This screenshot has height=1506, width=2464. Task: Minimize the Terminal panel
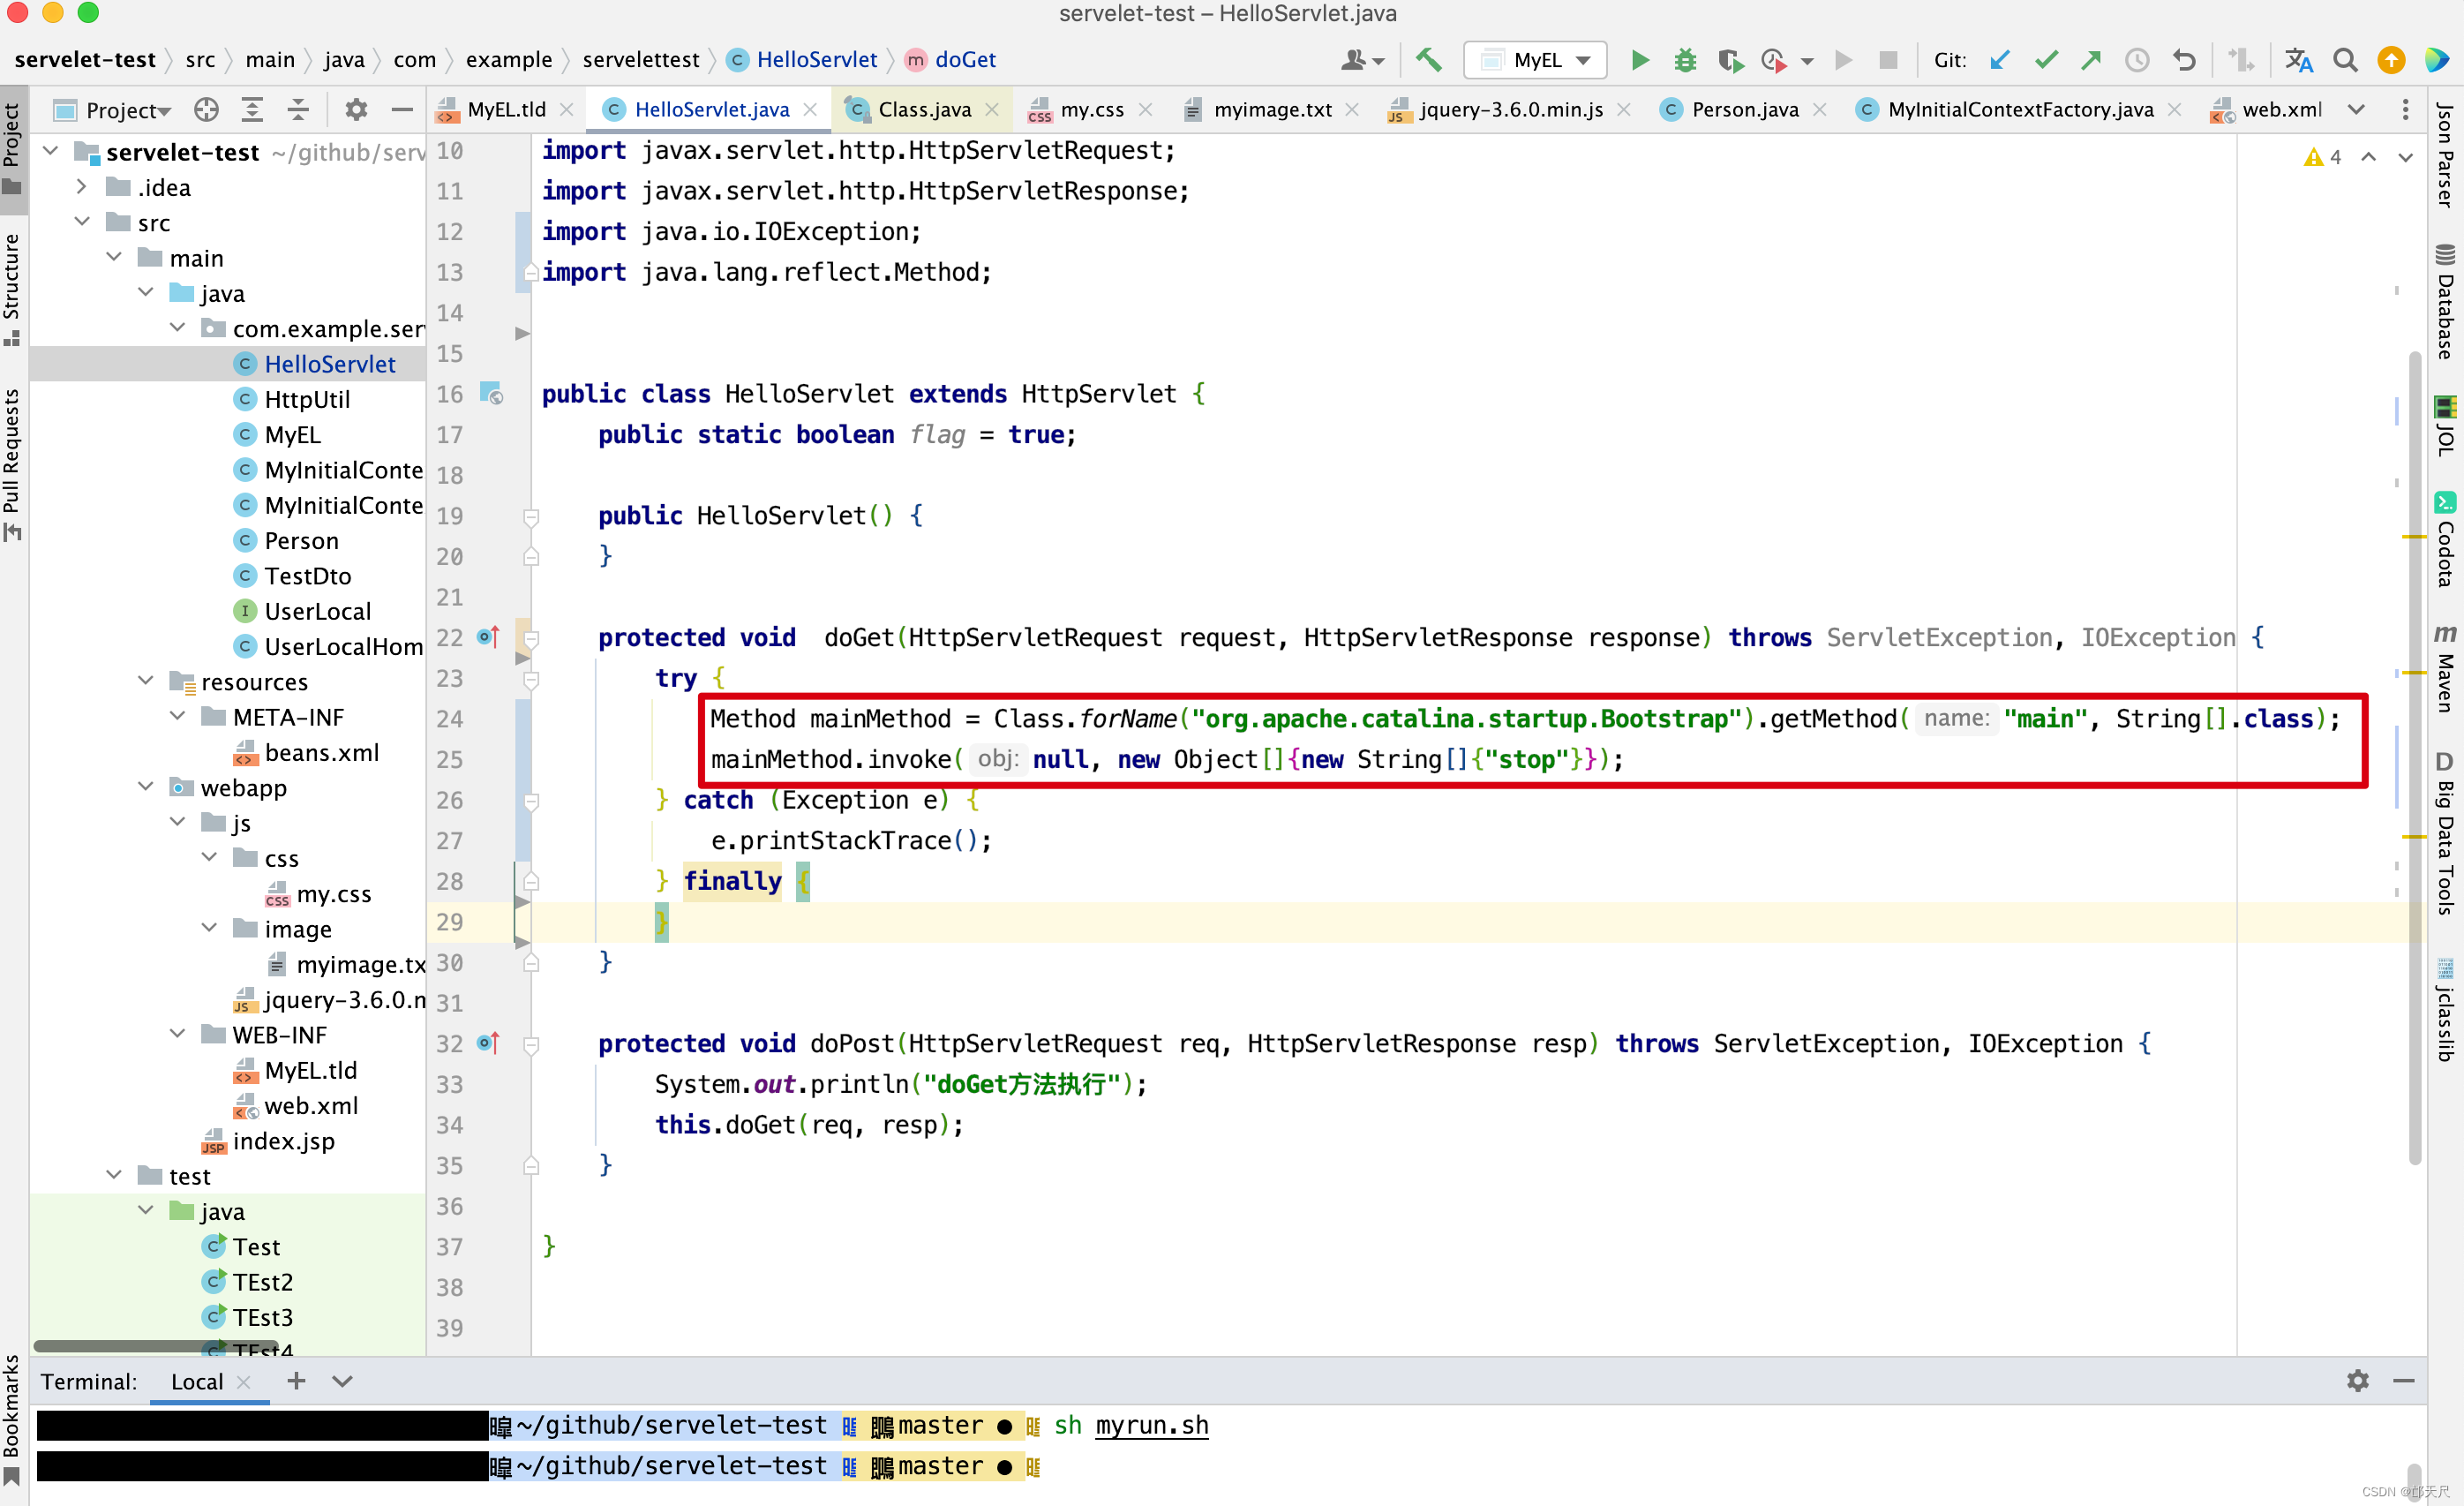click(2404, 1381)
